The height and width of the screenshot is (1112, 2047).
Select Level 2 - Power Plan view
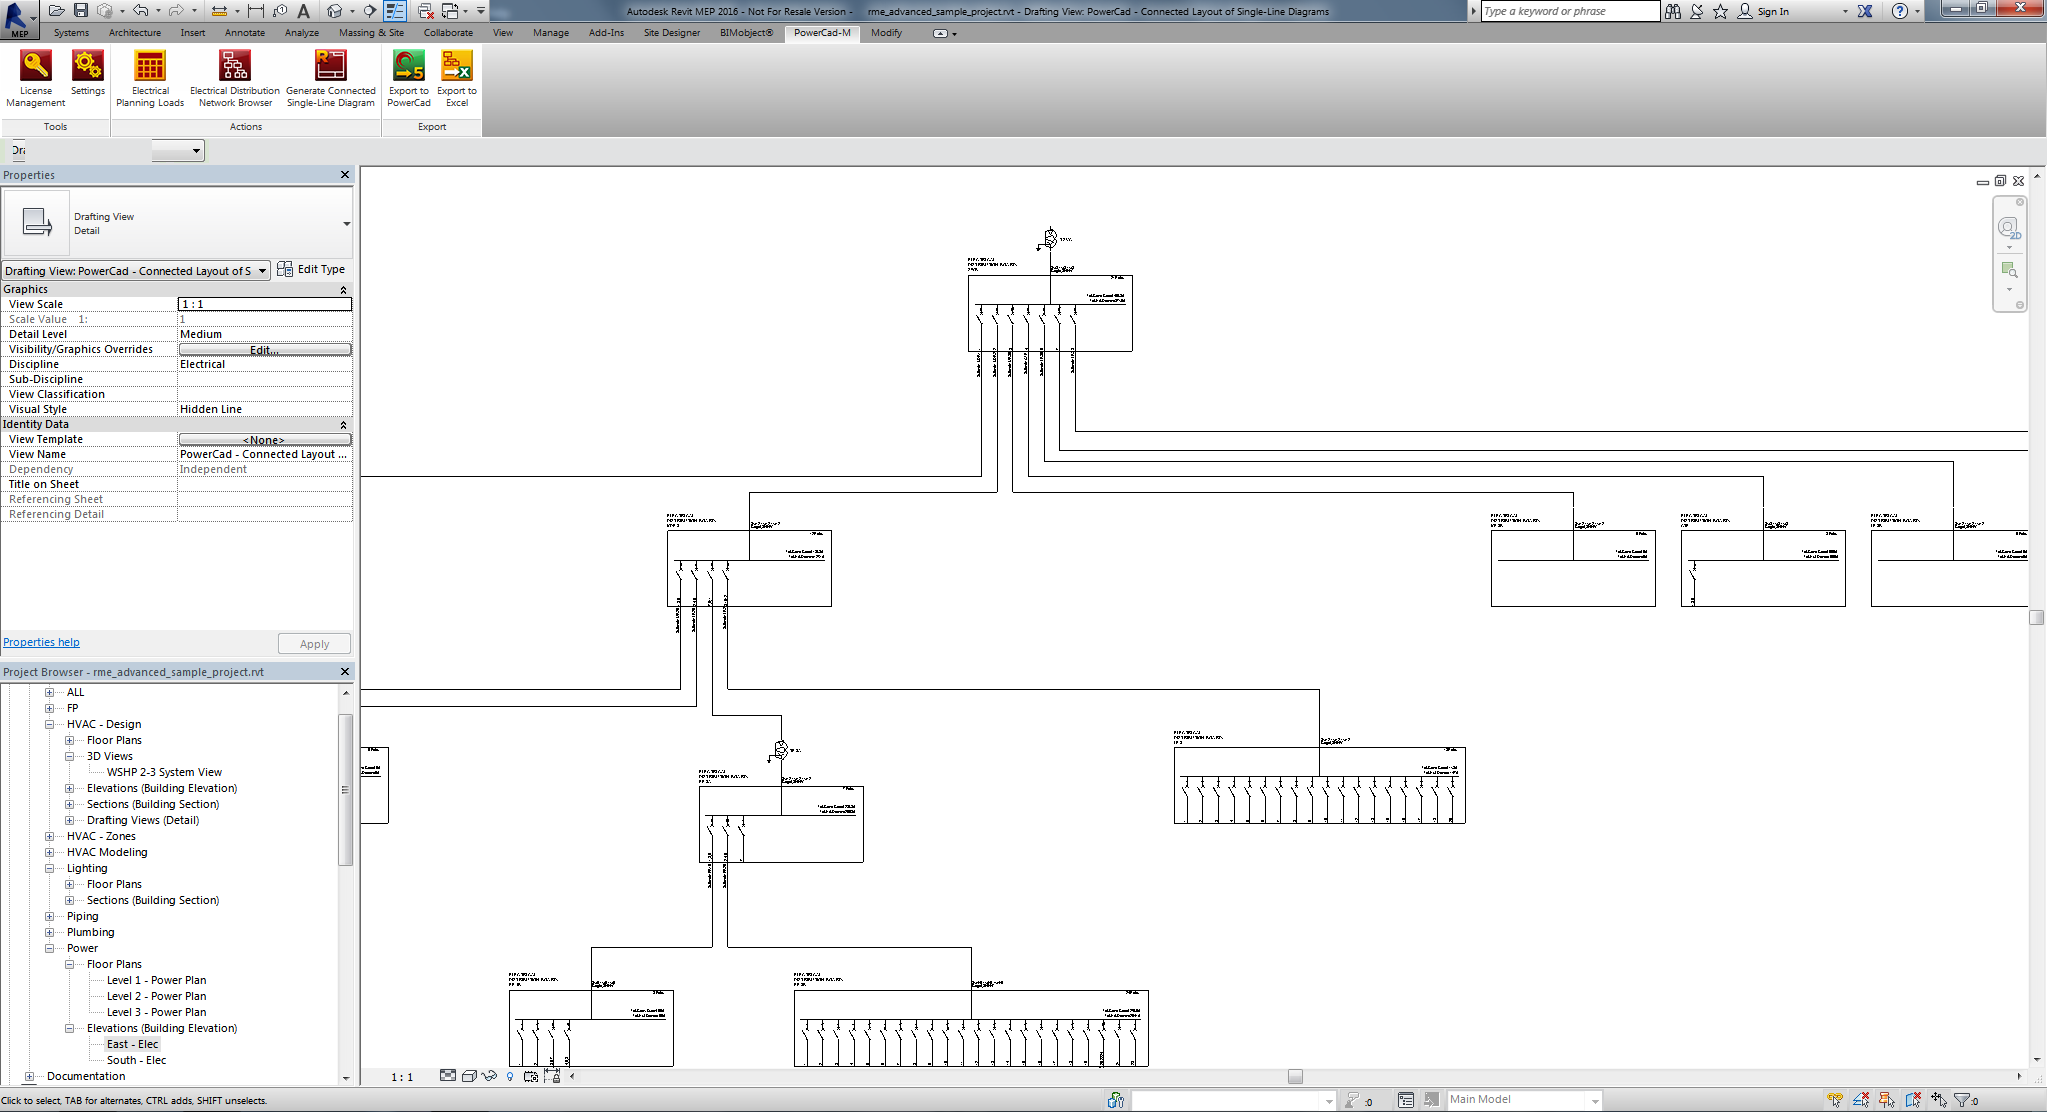[156, 996]
